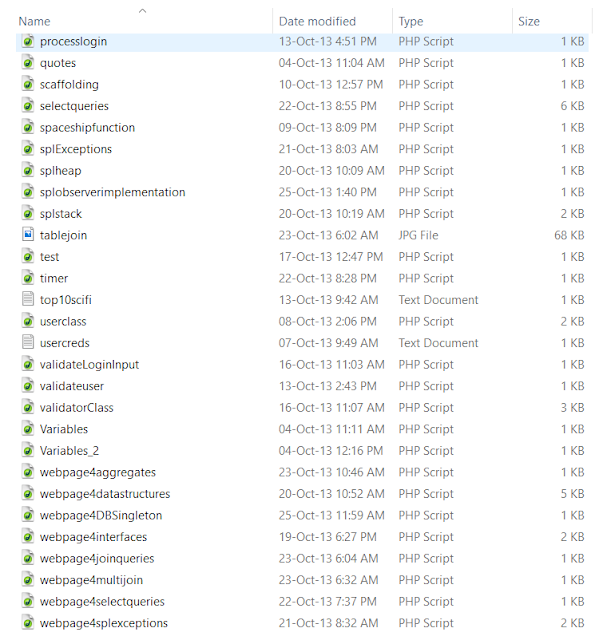Image resolution: width=595 pixels, height=640 pixels.
Task: Select the userclass PHP icon
Action: (28, 322)
